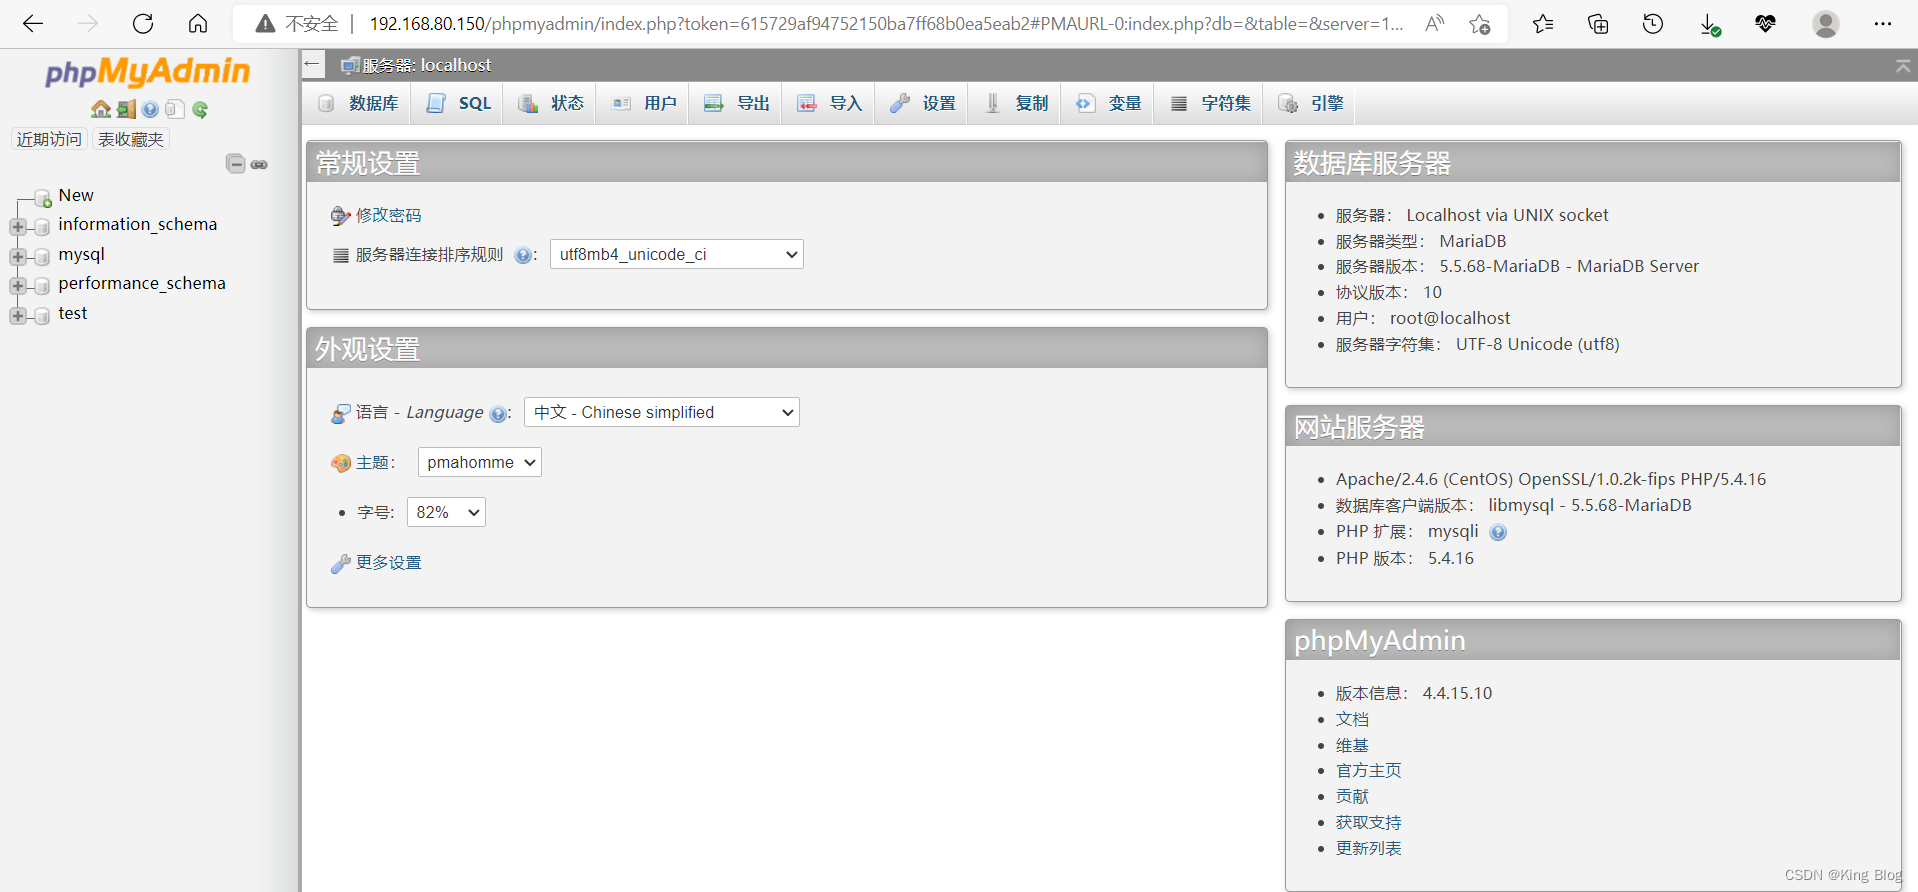Click the heart pulse performance icon
The height and width of the screenshot is (892, 1918).
point(1765,24)
